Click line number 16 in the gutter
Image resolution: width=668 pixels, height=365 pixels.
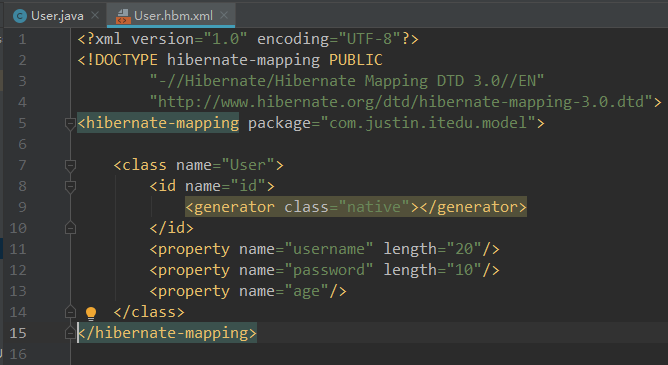pos(18,354)
